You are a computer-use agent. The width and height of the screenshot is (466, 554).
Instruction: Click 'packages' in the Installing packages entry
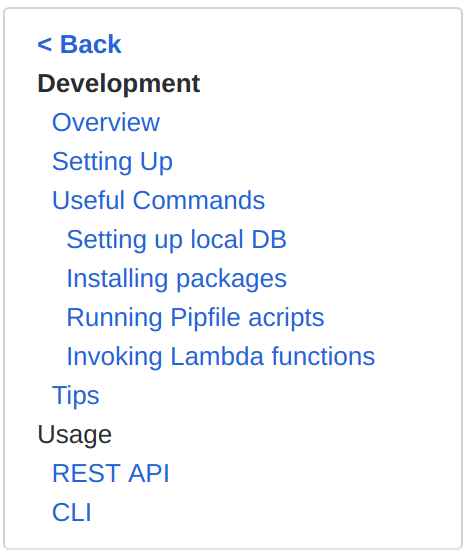231,279
